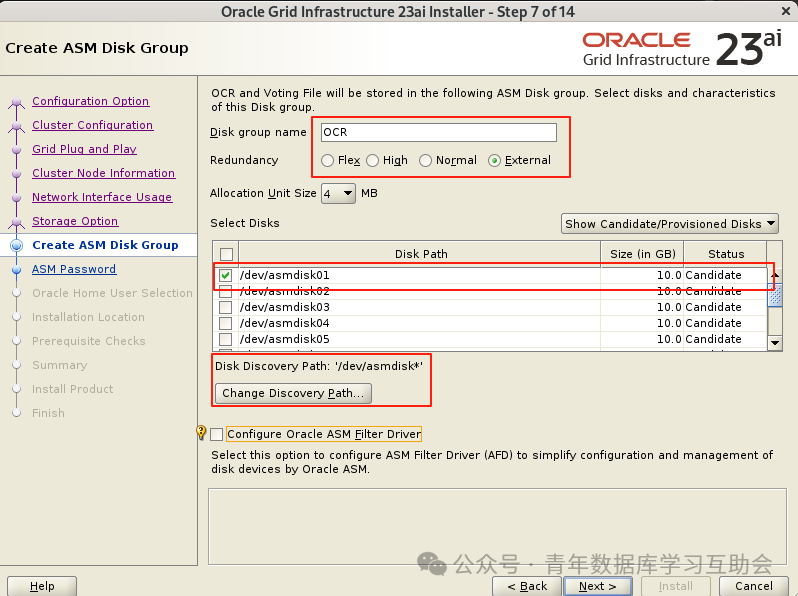This screenshot has width=798, height=596.
Task: Click the 10.0 size of /dev/asmdisk01
Action: 669,275
